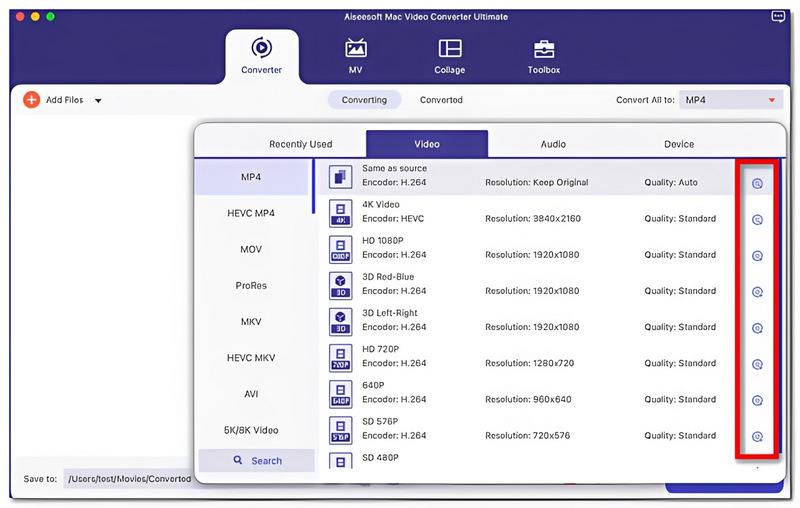Choose the '3D Left-Right' preset name
The width and height of the screenshot is (800, 508).
390,313
